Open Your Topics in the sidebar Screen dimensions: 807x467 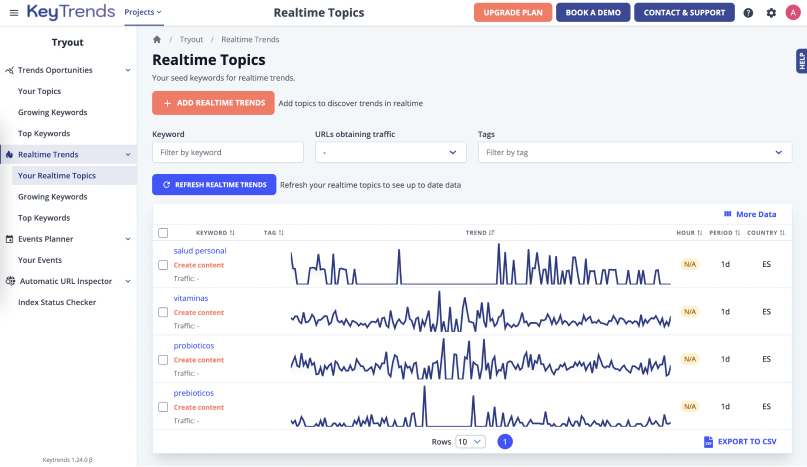pyautogui.click(x=40, y=91)
